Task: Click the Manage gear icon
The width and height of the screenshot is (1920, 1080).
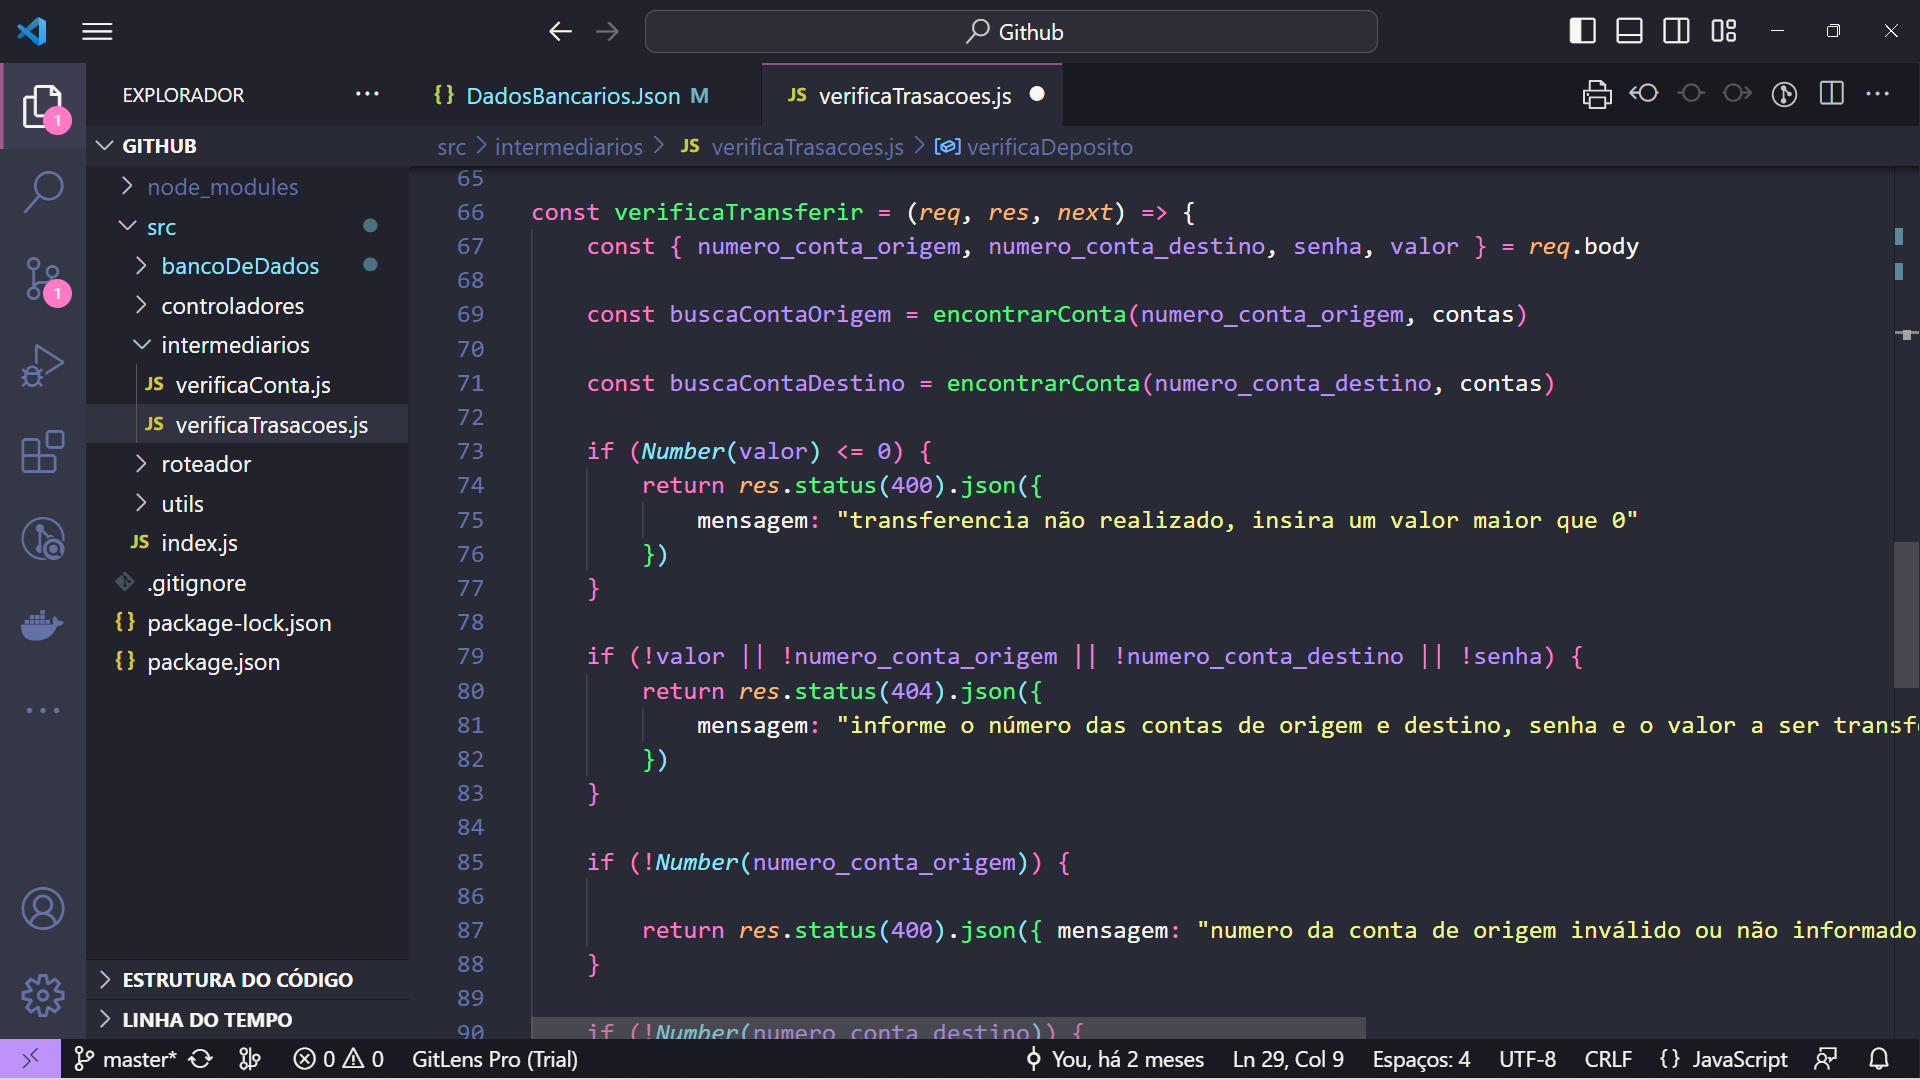Action: [x=43, y=995]
